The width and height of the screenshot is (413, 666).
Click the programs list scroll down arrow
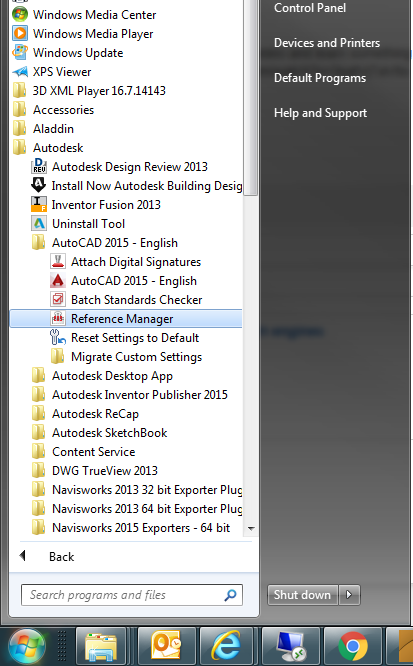coord(251,529)
